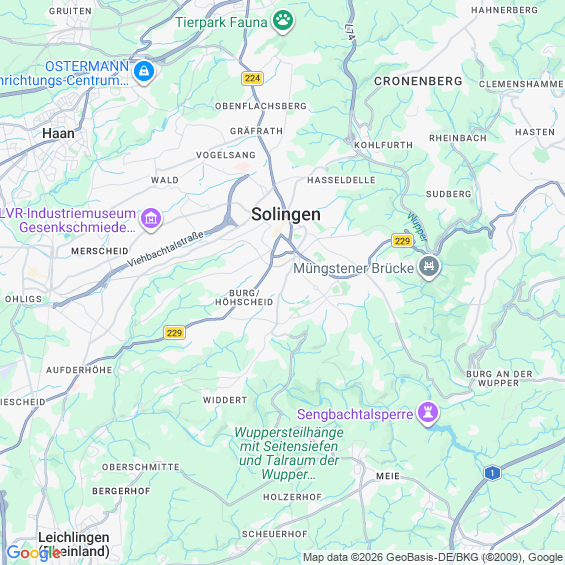Open the OSTERMANN shopping bag marker
Image resolution: width=565 pixels, height=565 pixels.
point(144,72)
